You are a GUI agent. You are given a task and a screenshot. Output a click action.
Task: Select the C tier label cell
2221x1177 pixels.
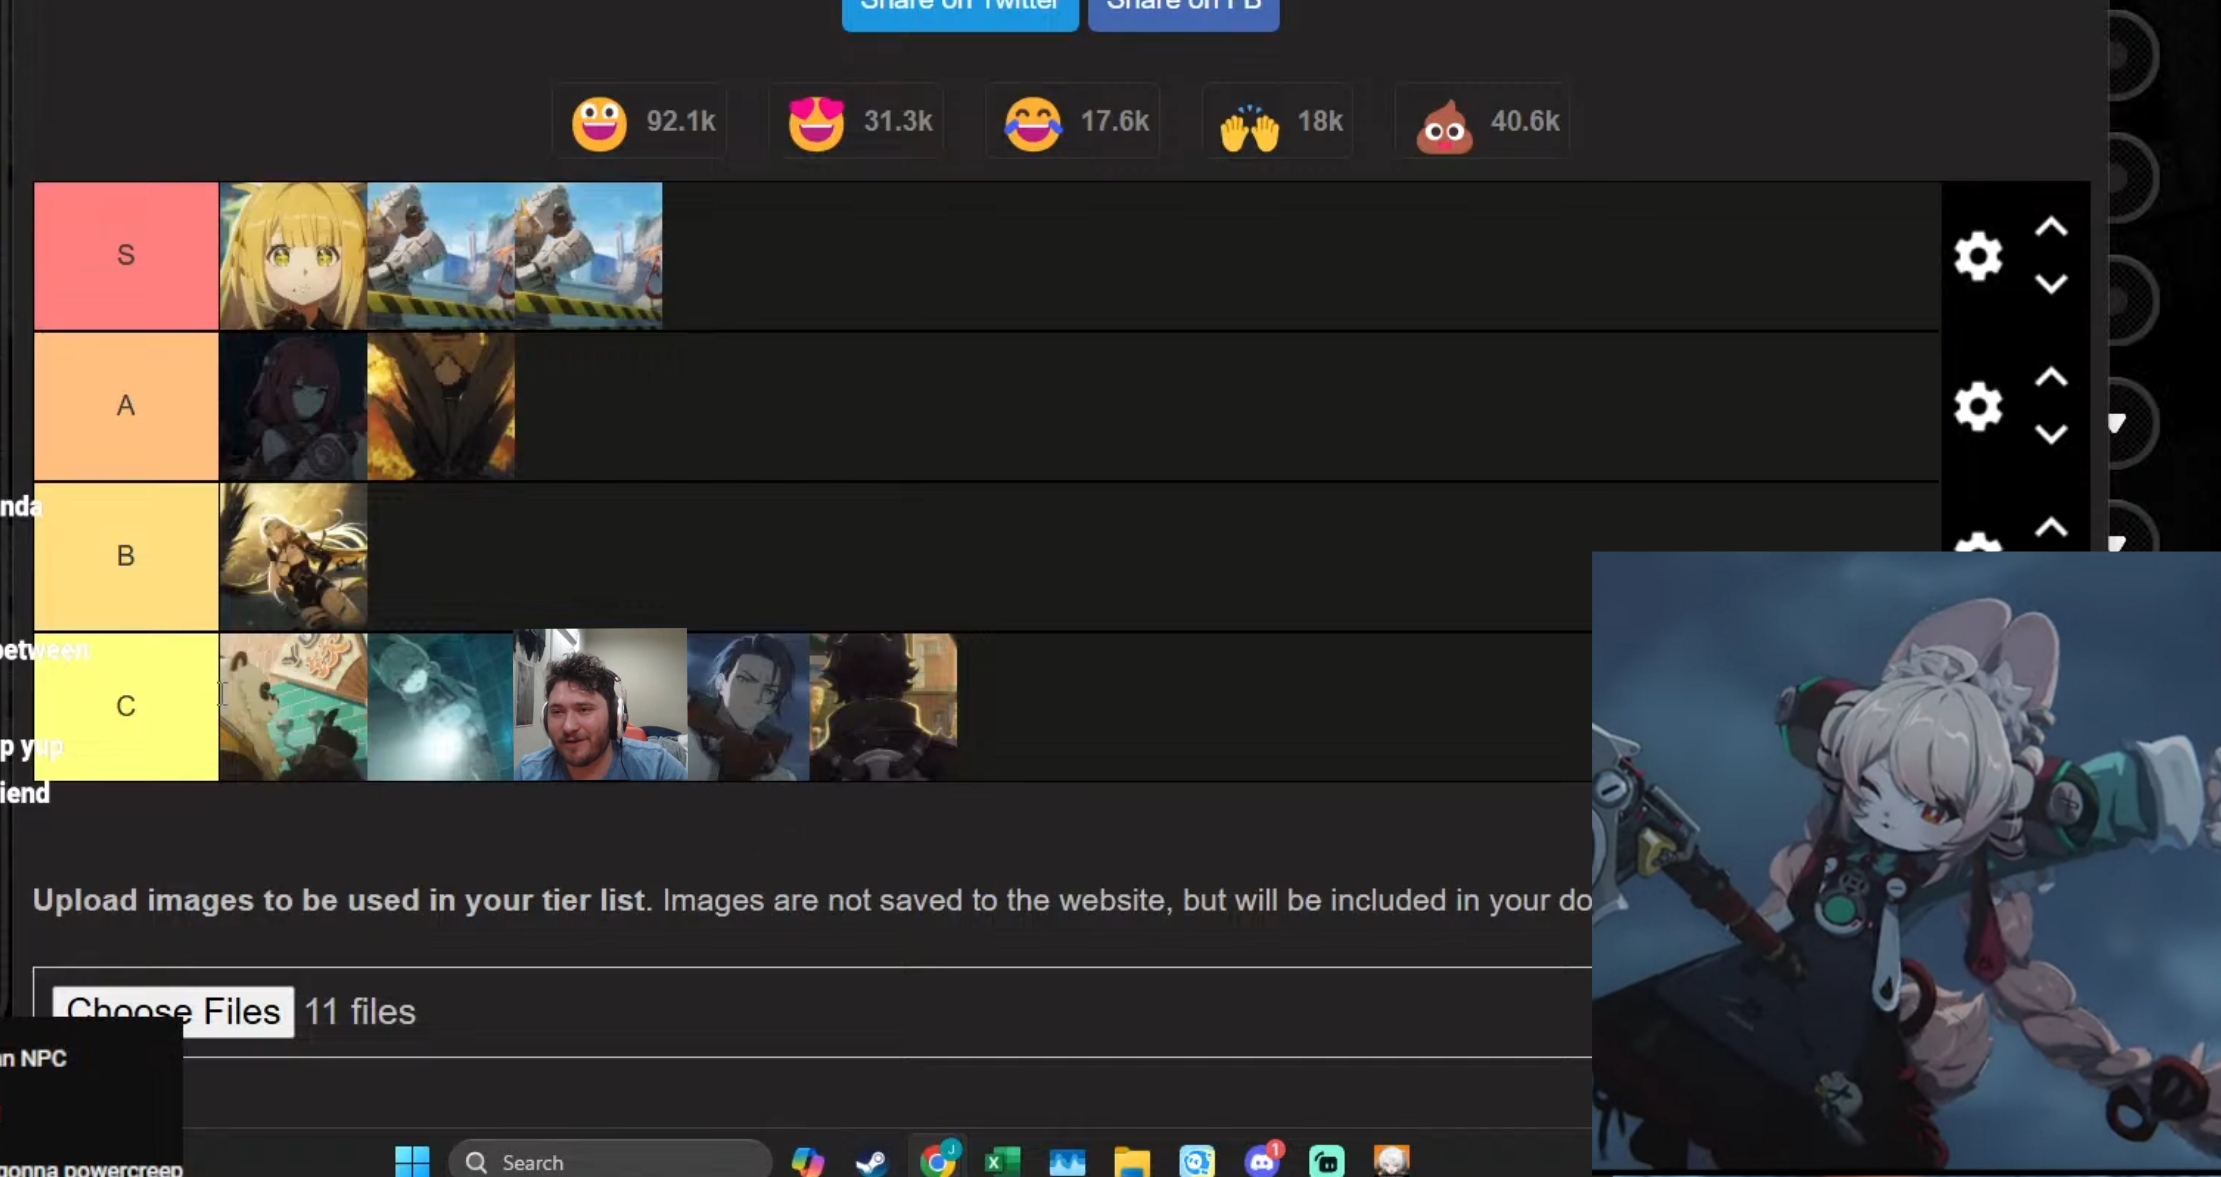tap(126, 706)
